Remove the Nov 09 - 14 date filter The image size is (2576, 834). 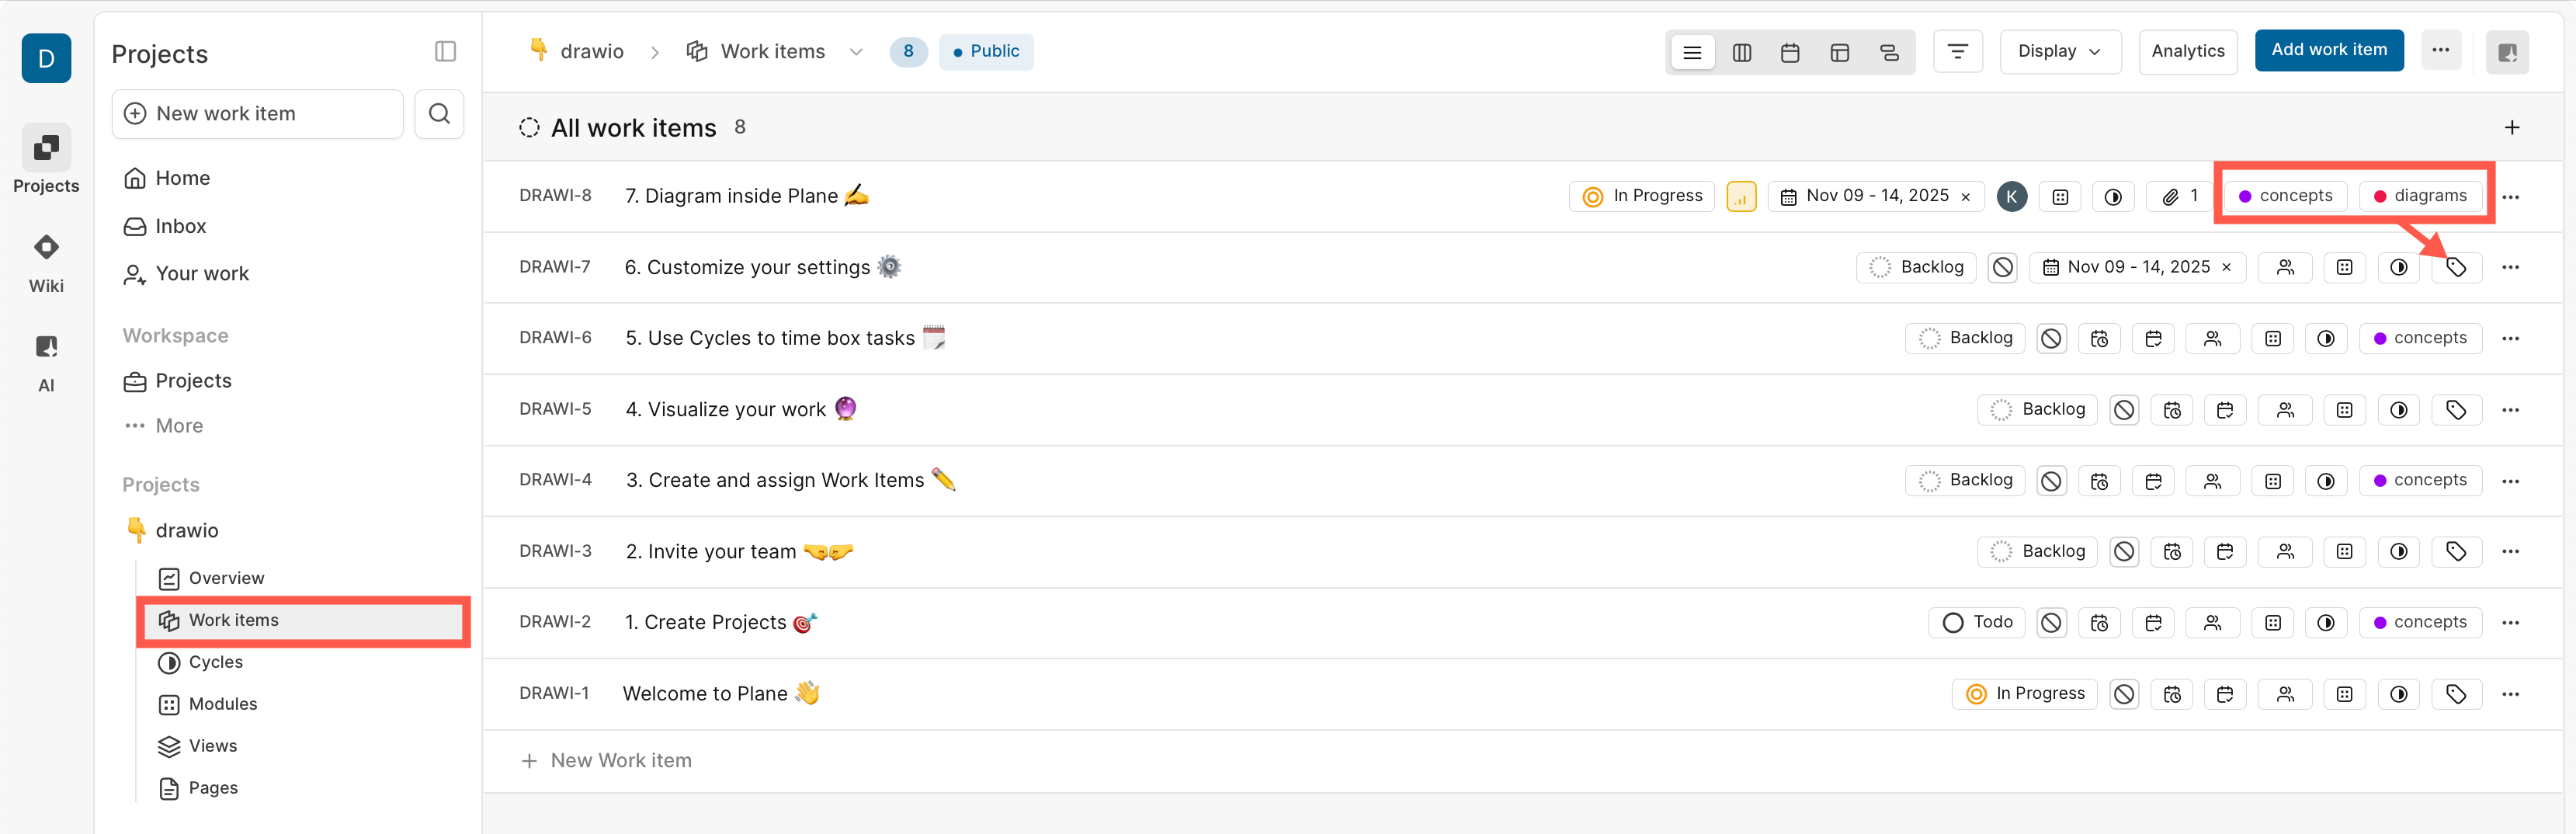1966,196
